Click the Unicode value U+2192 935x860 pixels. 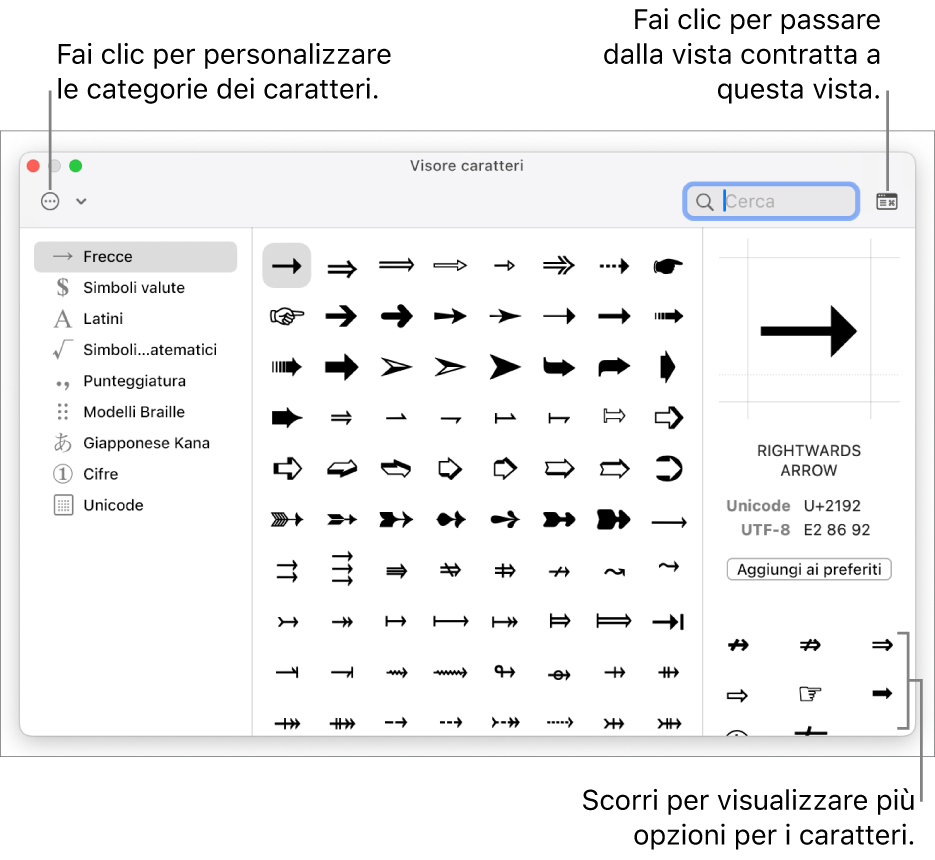(x=832, y=506)
